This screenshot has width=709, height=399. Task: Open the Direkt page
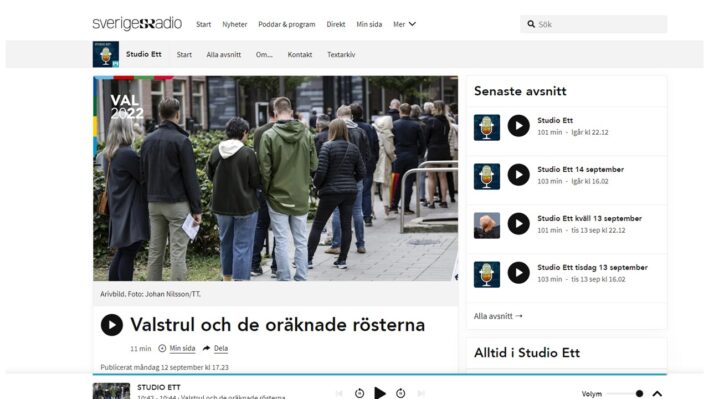(336, 24)
